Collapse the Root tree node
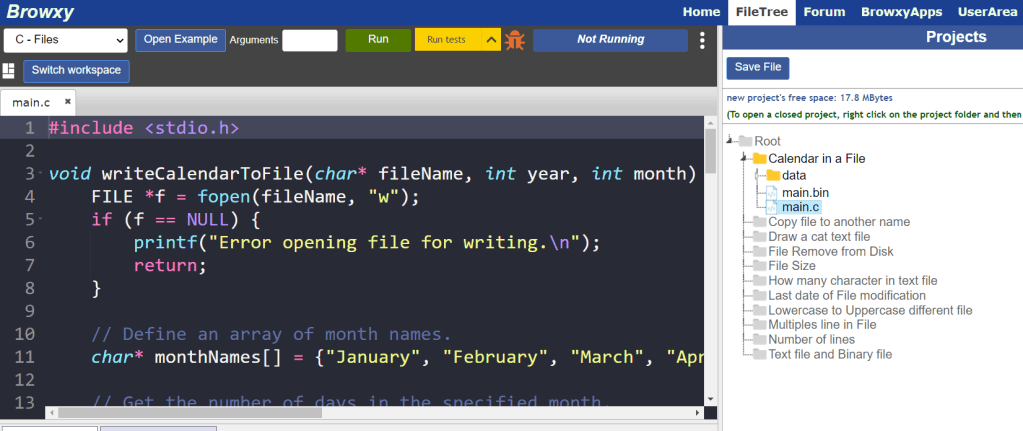 [x=731, y=141]
